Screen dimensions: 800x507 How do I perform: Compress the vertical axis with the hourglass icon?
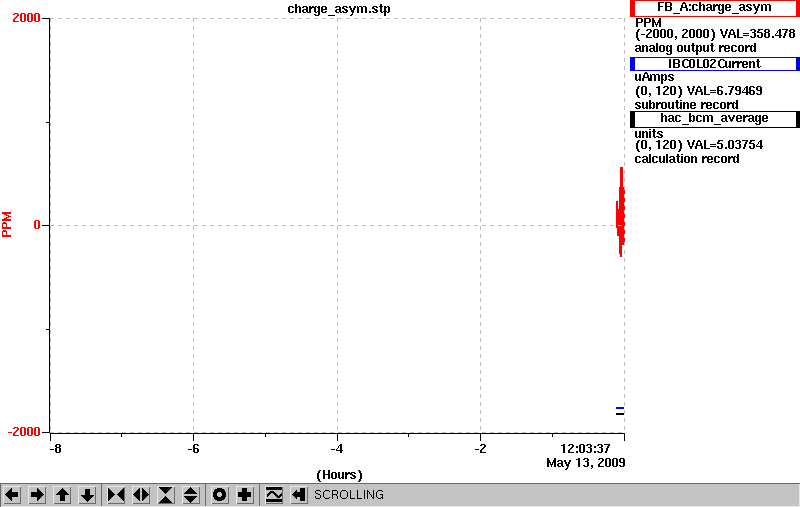click(166, 495)
